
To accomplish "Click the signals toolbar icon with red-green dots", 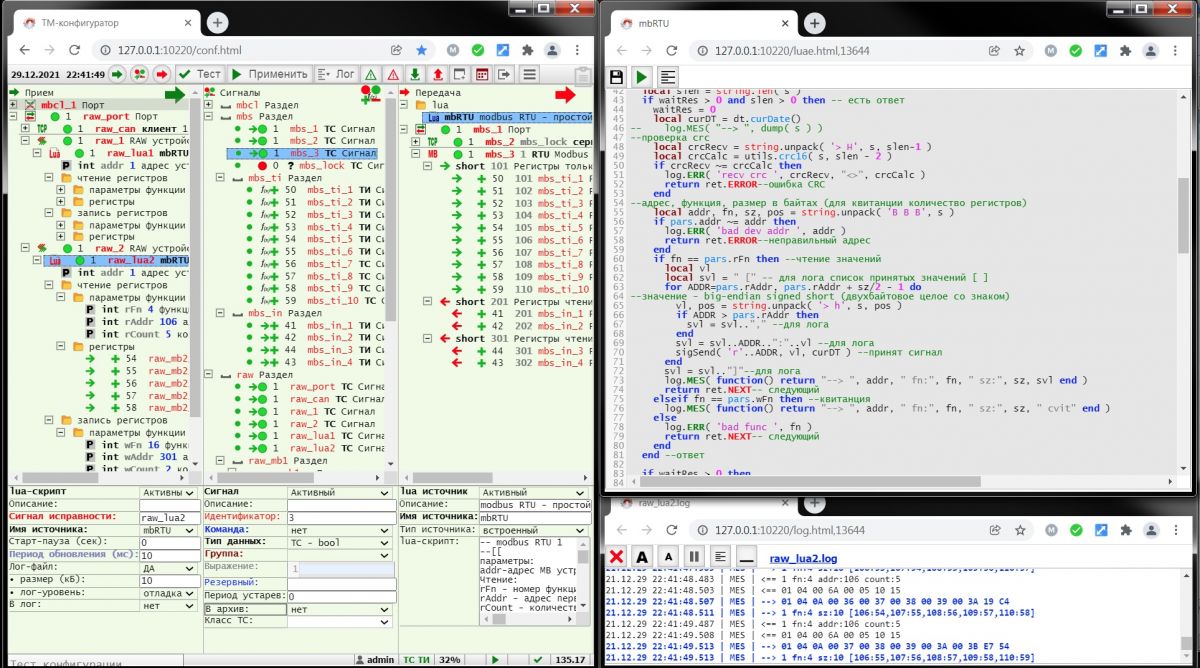I will (x=139, y=74).
